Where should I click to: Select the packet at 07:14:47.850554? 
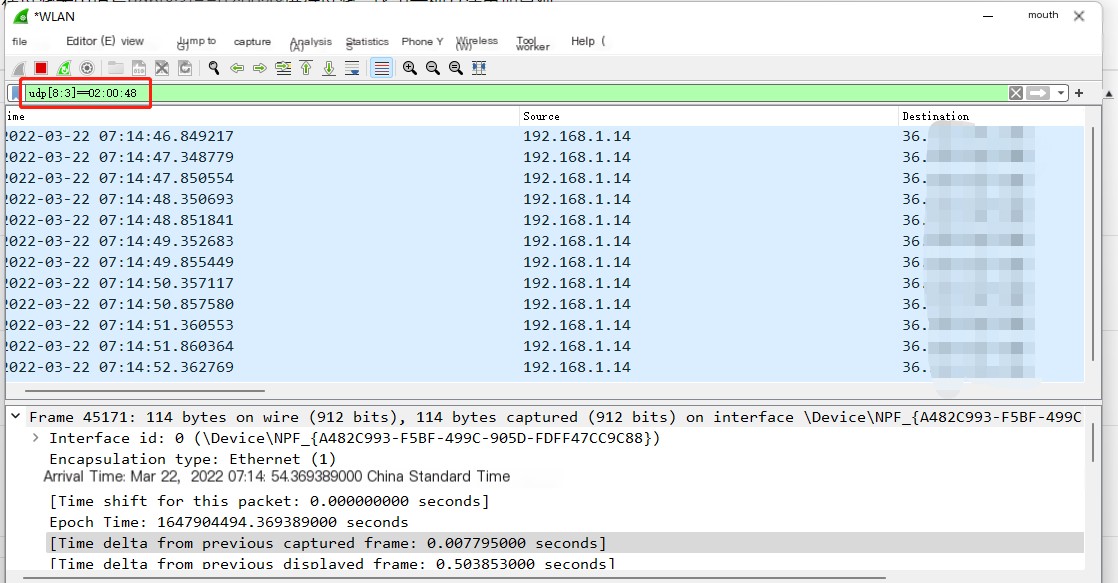click(545, 178)
